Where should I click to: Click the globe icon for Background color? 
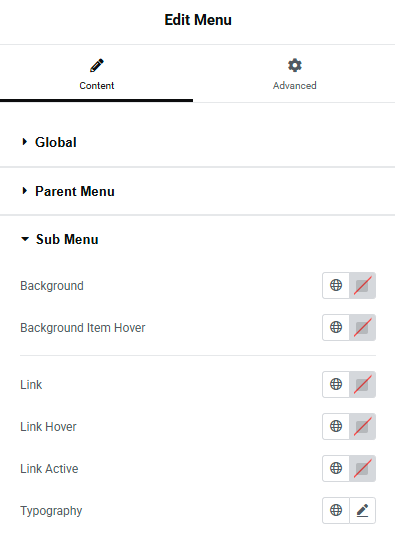pyautogui.click(x=336, y=286)
